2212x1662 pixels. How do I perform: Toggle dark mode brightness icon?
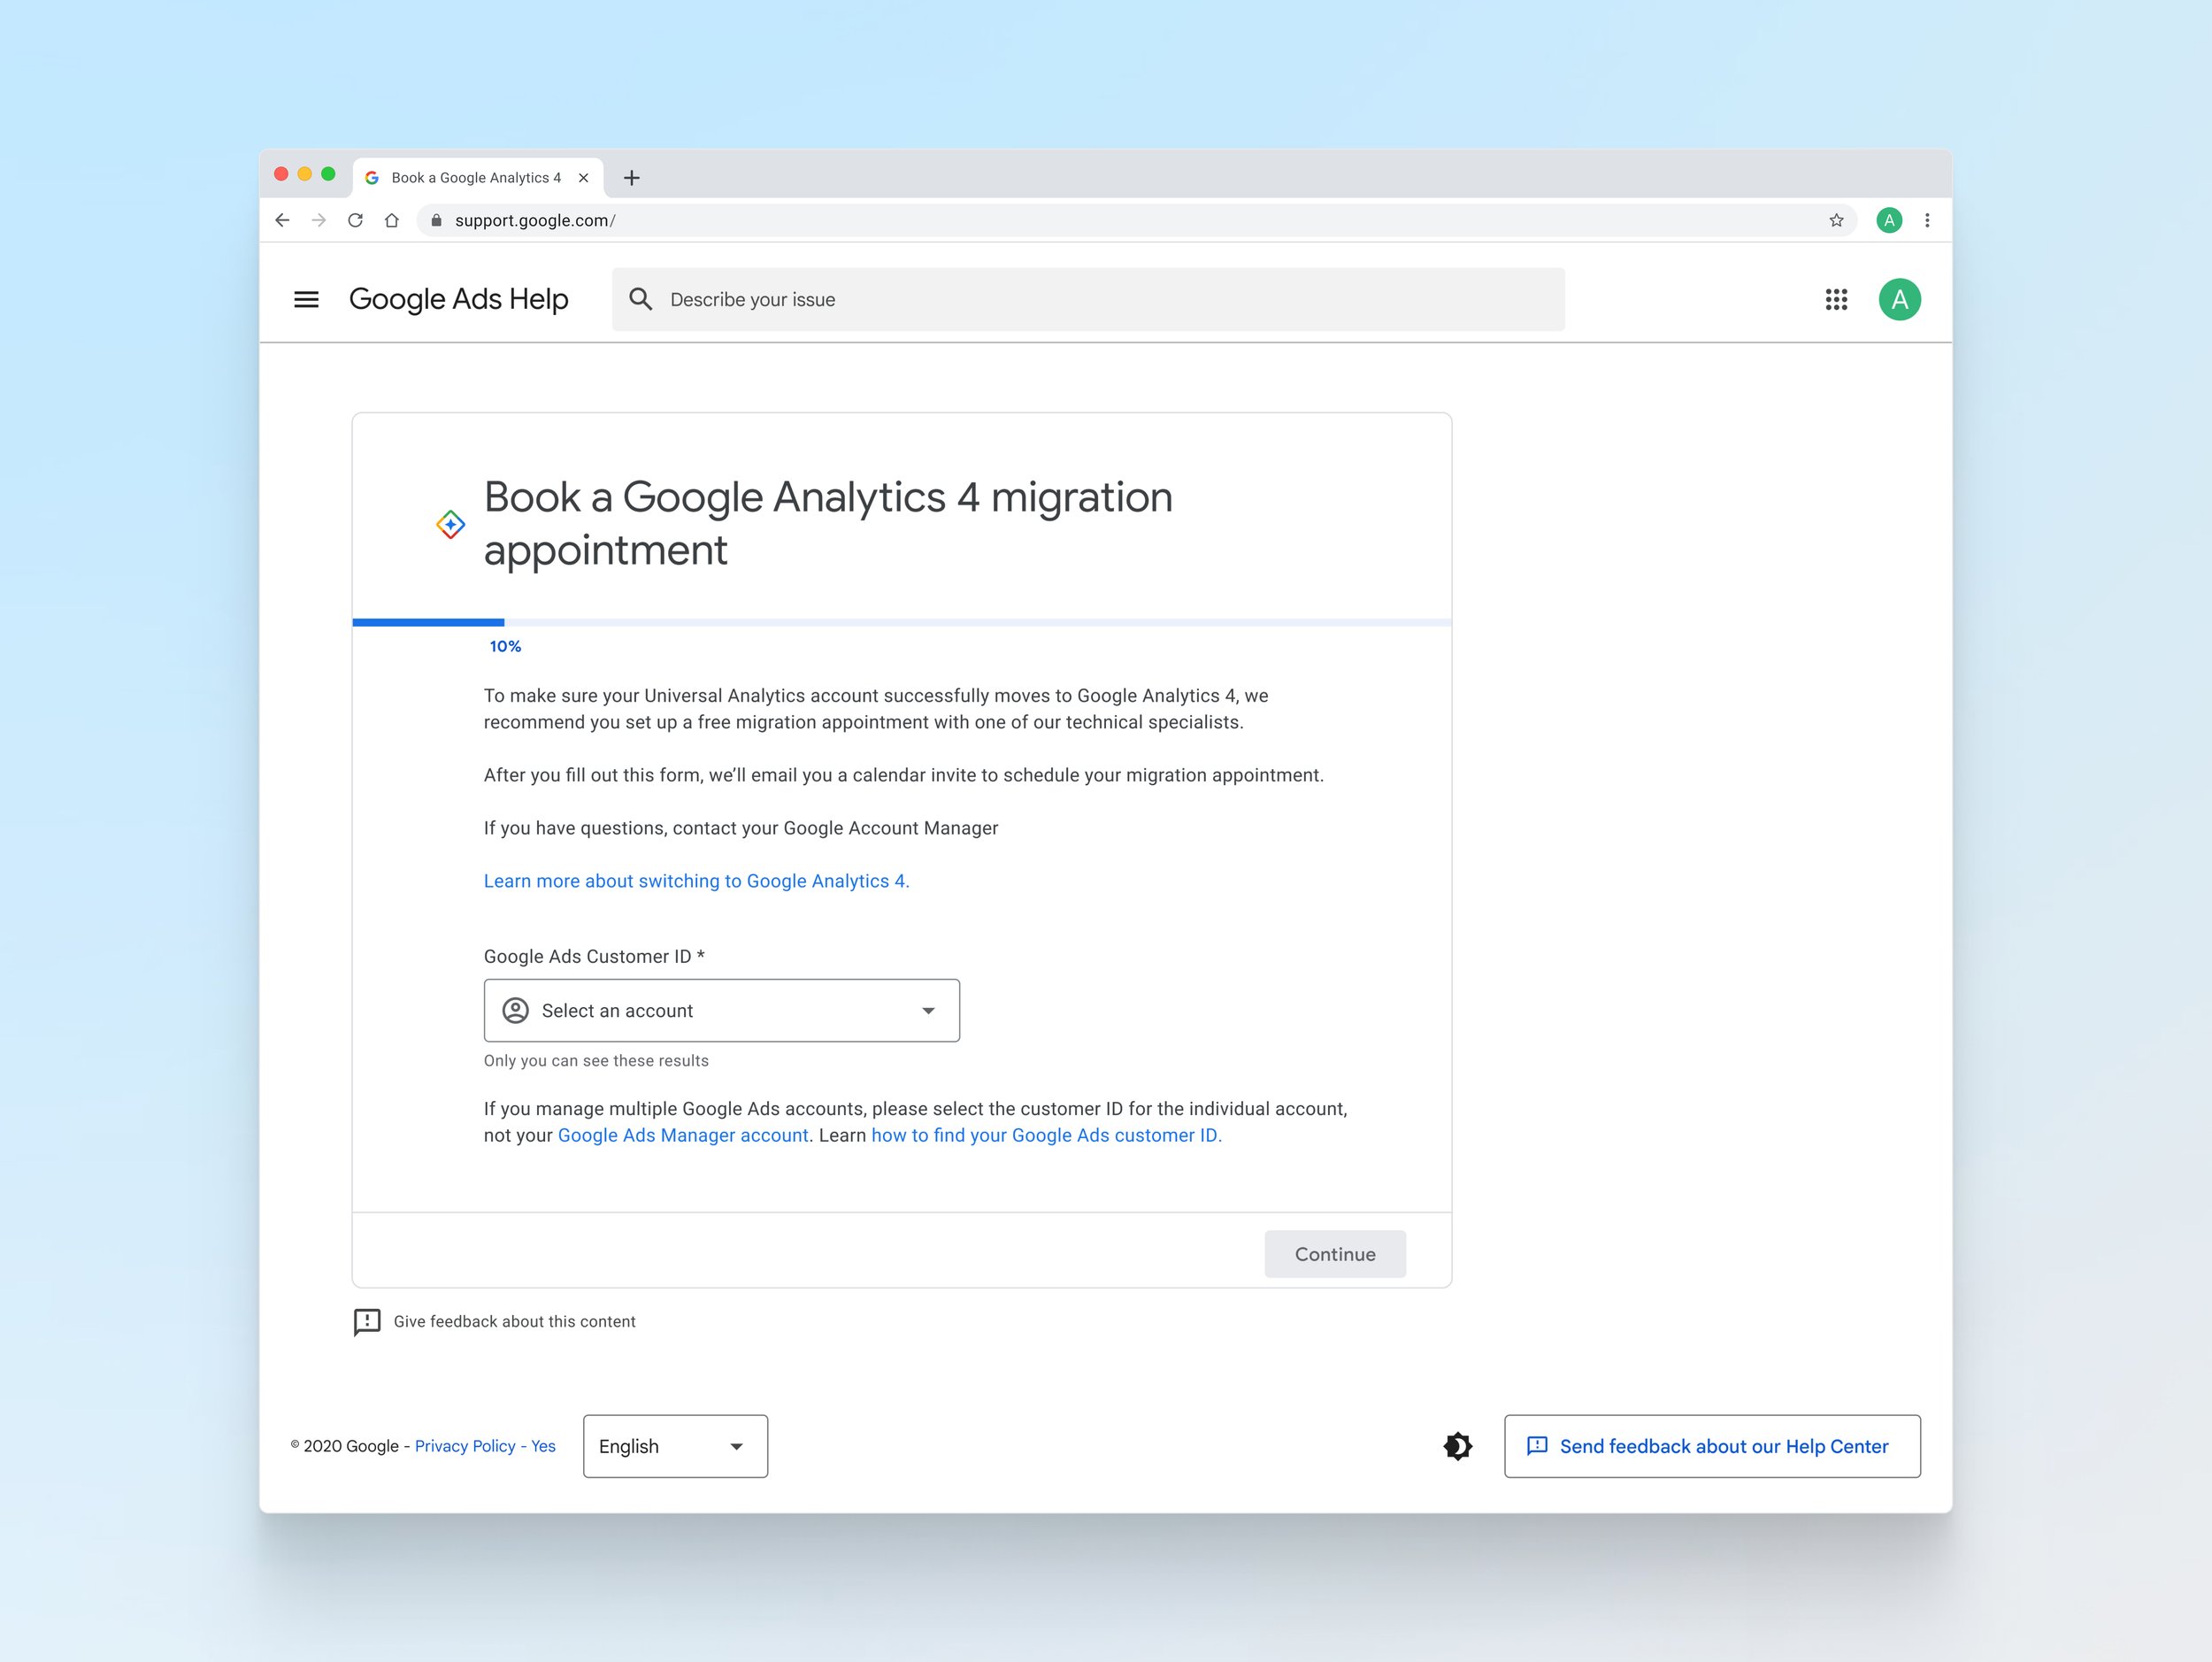tap(1458, 1446)
